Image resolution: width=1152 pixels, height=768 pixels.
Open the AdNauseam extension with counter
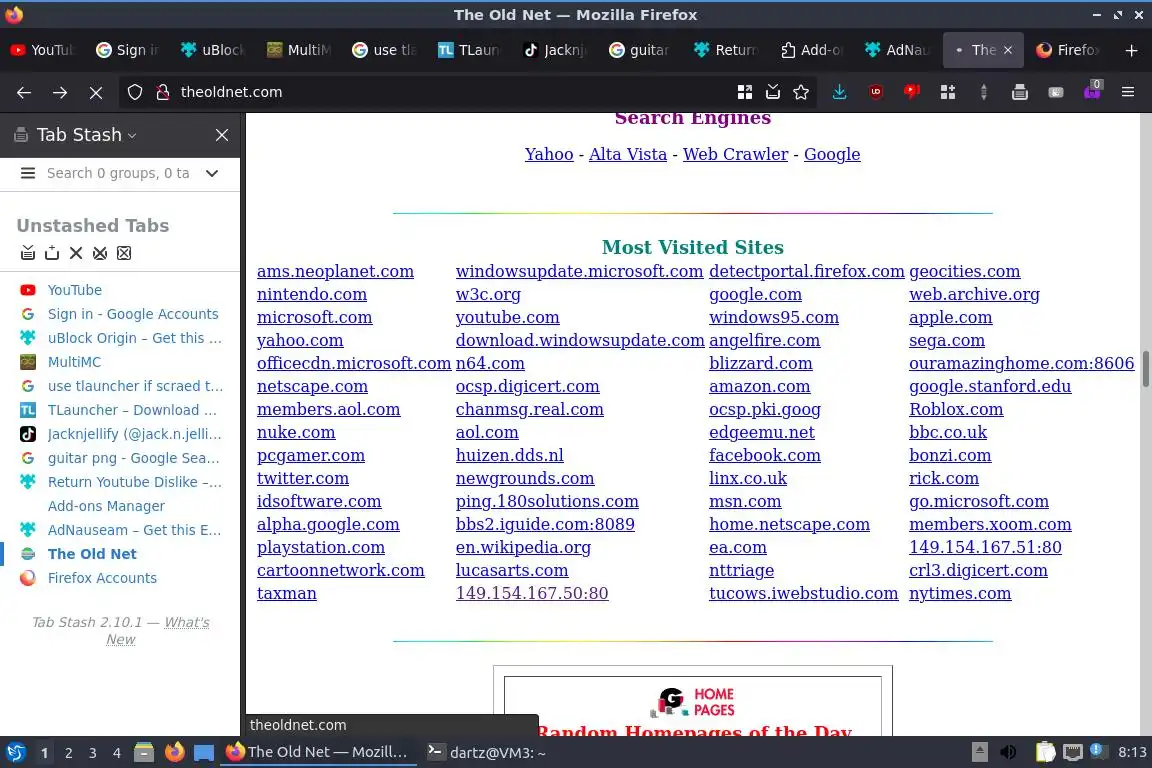pyautogui.click(x=1092, y=90)
